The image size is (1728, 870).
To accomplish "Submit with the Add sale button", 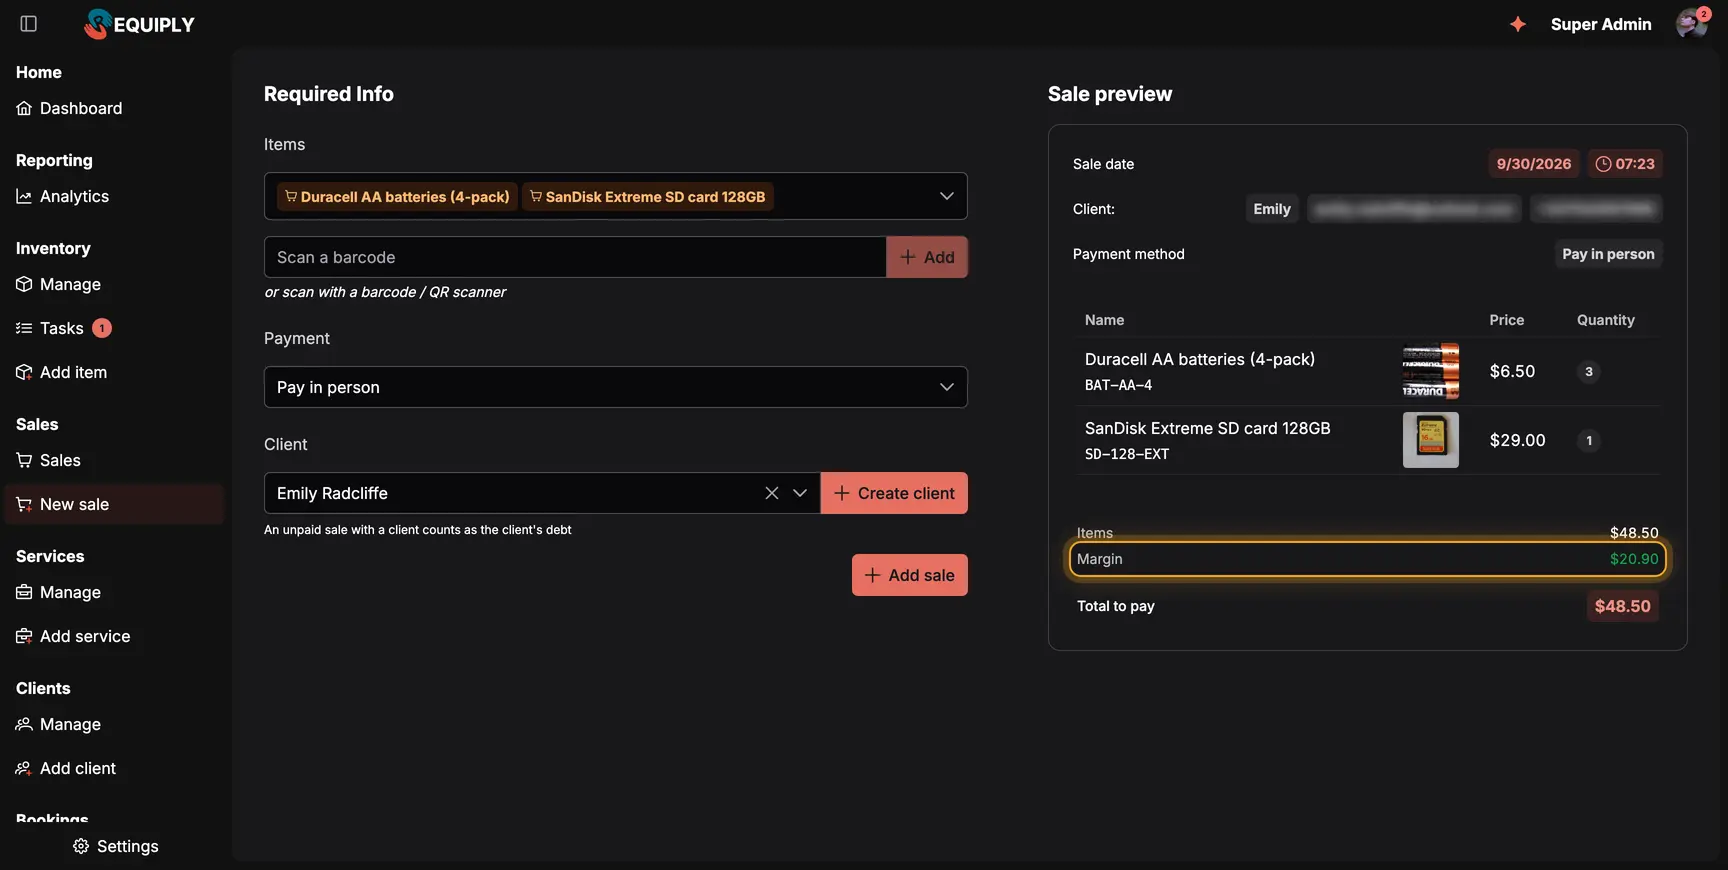I will (910, 575).
